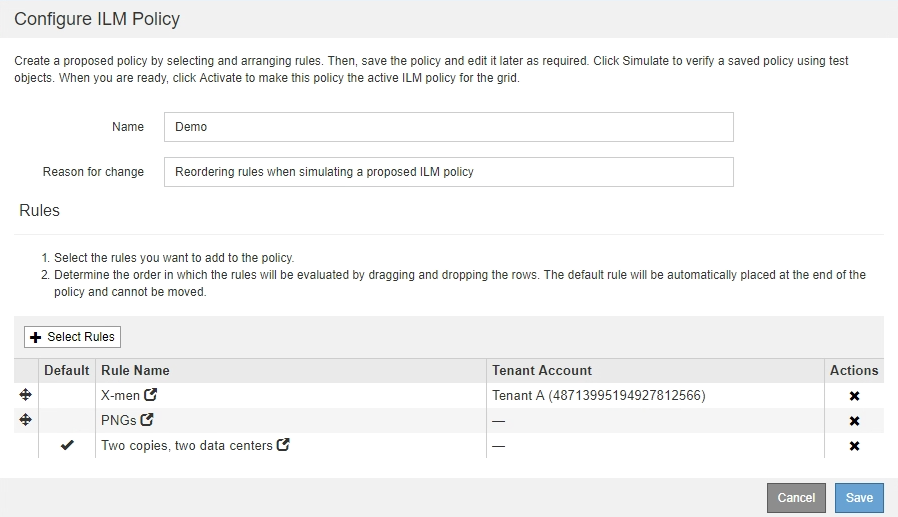Open X-men rule details external link icon

click(151, 395)
